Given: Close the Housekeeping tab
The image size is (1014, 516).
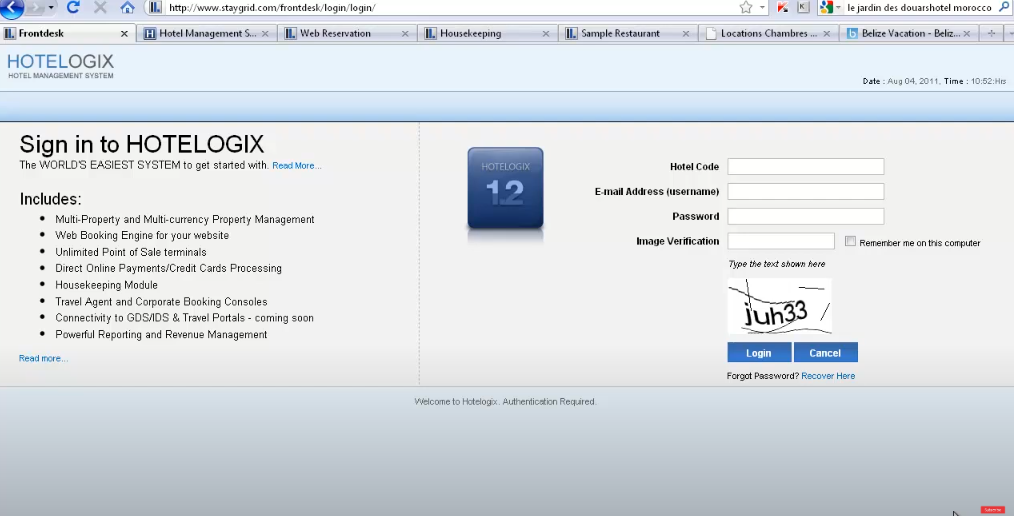Looking at the screenshot, I should coord(546,34).
